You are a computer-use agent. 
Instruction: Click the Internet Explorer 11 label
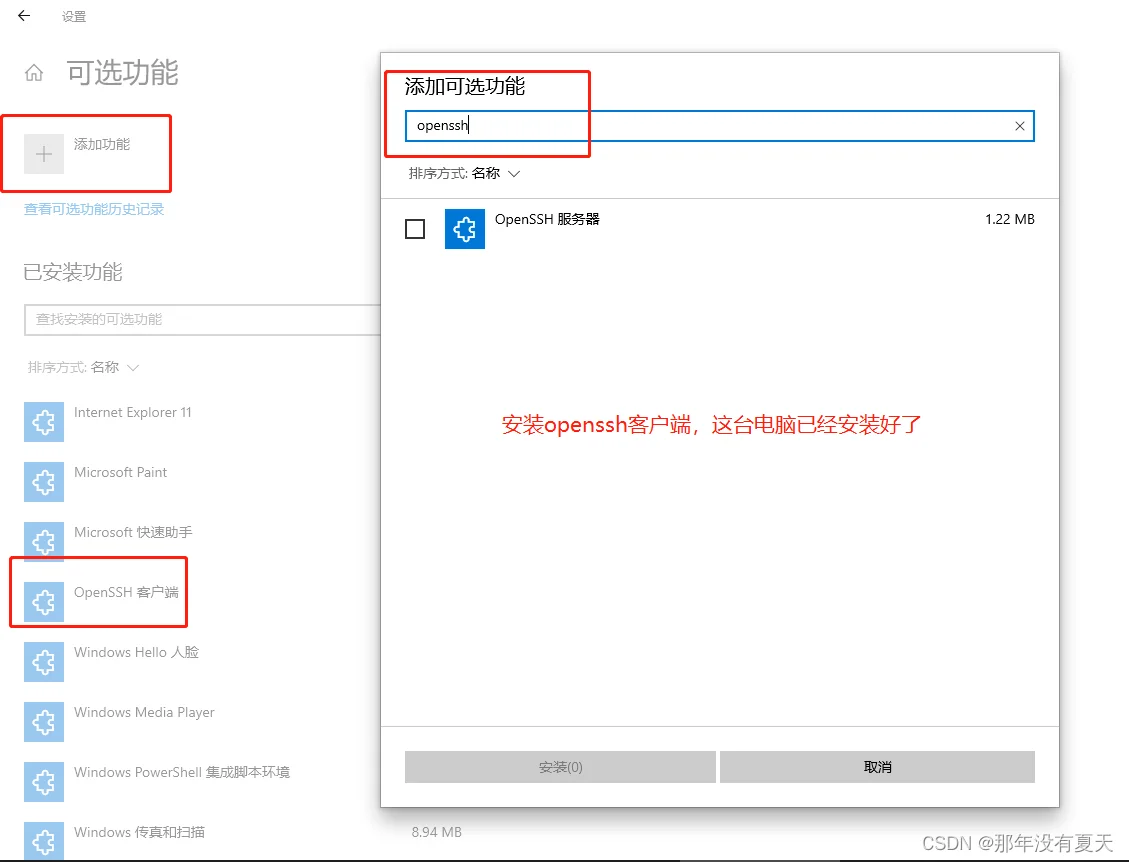(x=132, y=413)
